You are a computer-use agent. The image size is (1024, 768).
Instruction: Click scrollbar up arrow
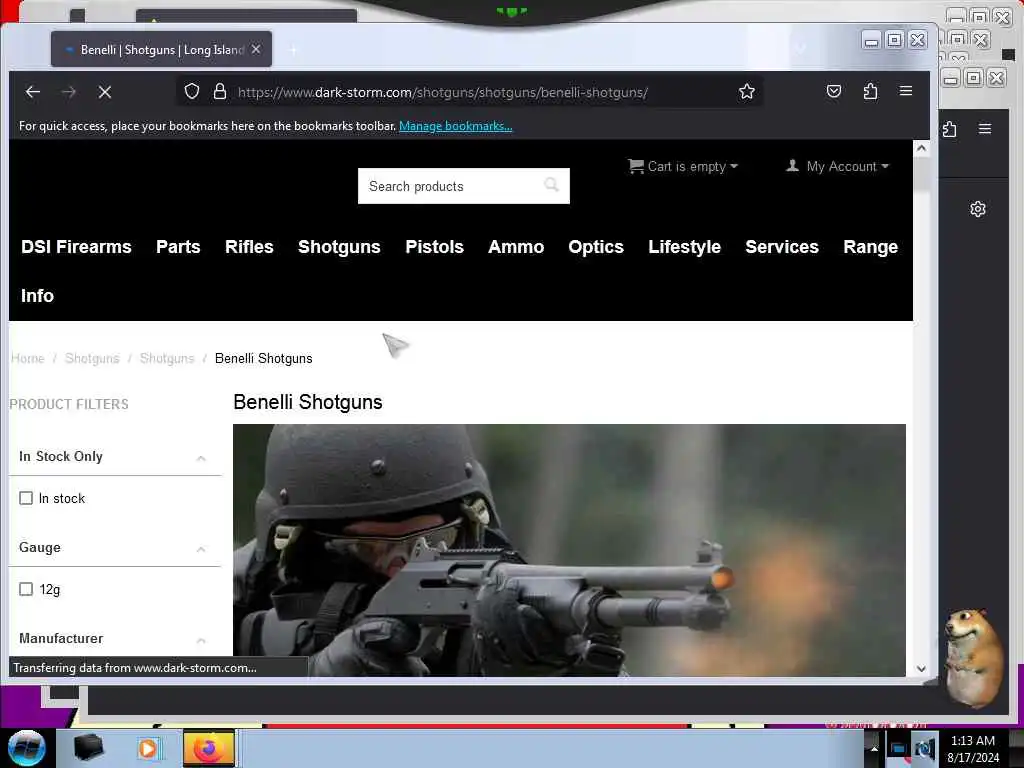click(921, 148)
